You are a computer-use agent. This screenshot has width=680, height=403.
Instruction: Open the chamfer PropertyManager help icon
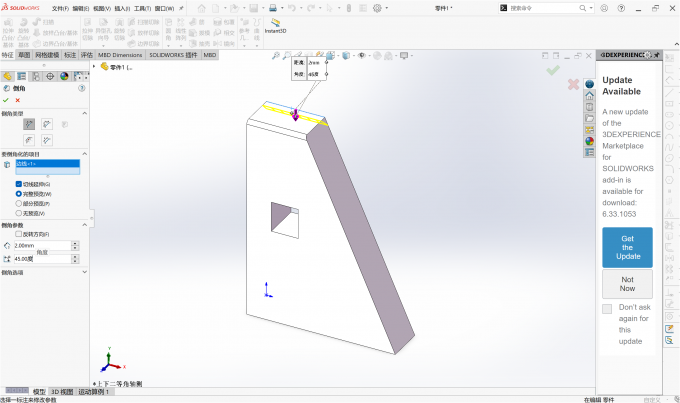click(82, 88)
